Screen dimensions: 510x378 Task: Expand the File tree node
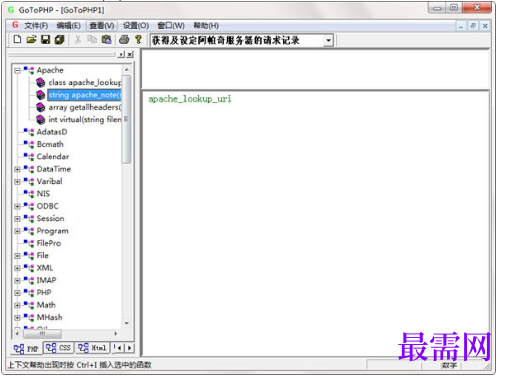[17, 256]
